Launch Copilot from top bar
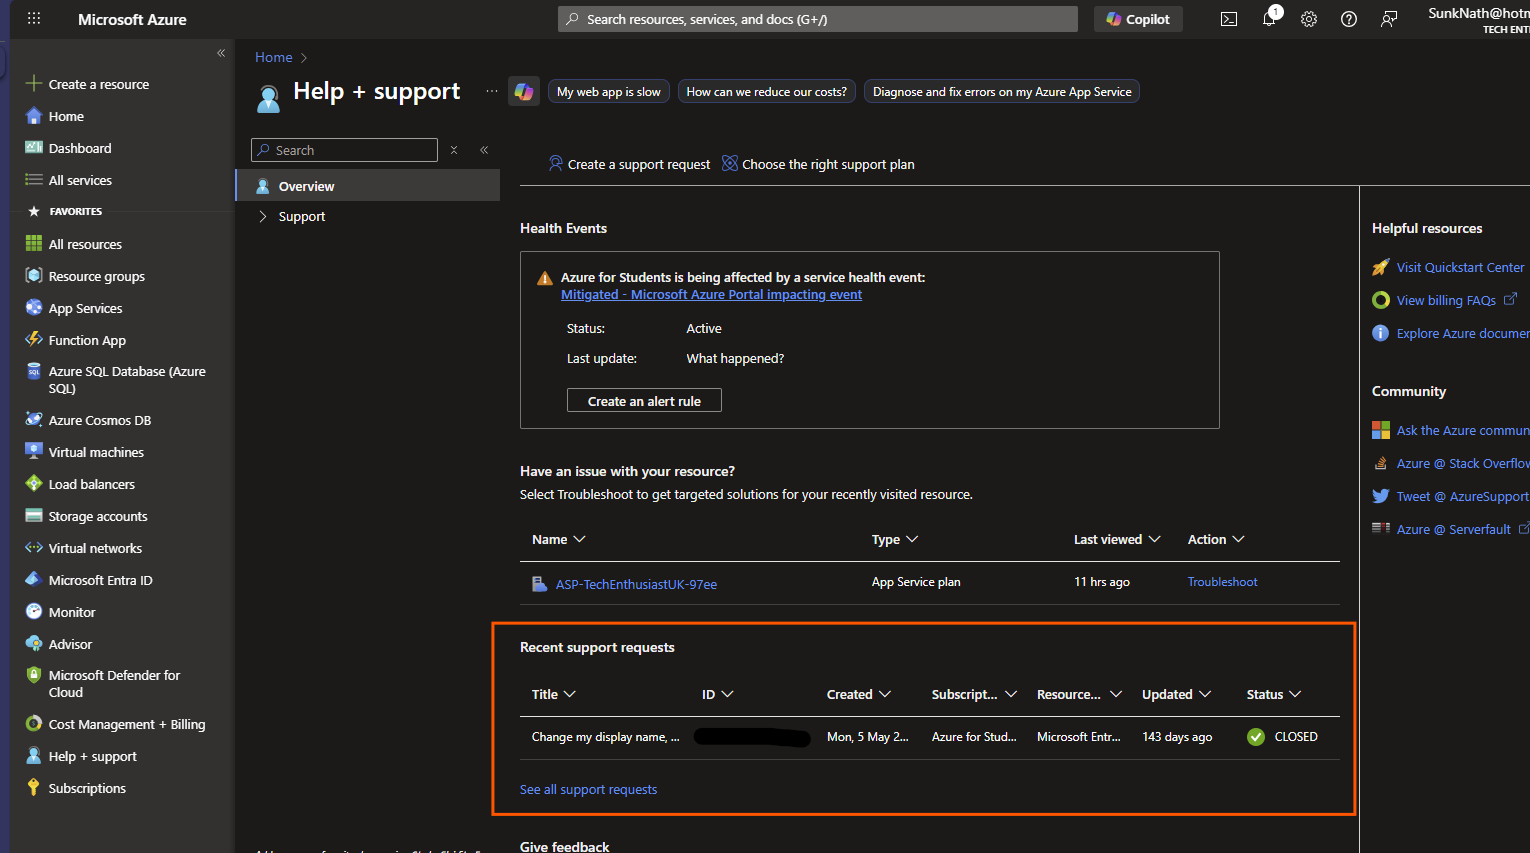The width and height of the screenshot is (1530, 853). point(1138,19)
